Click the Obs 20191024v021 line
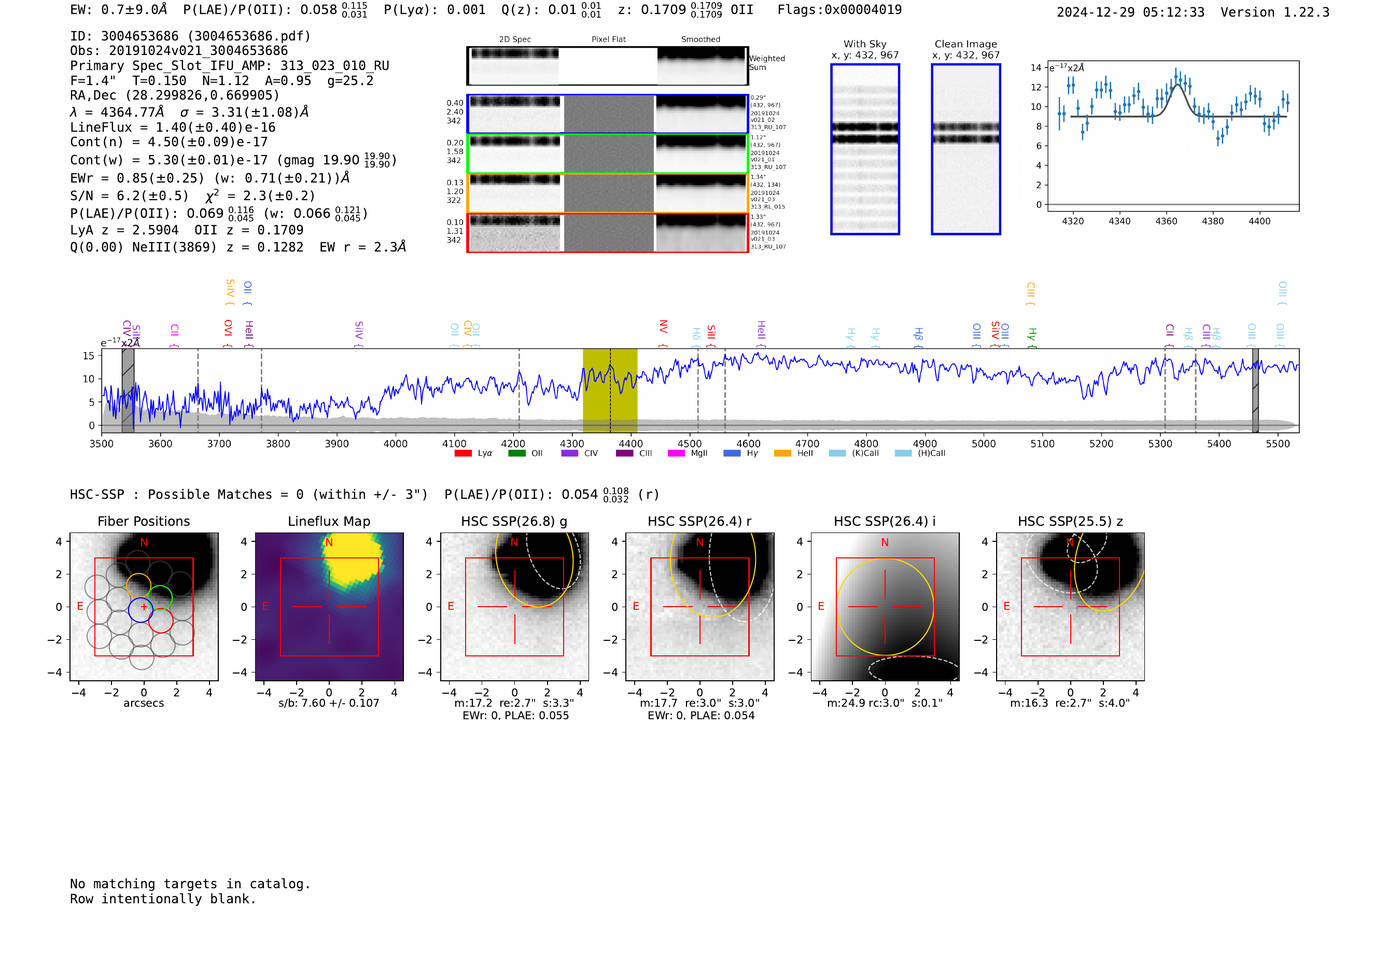Viewport: 1400px width, 953px height. pos(179,51)
